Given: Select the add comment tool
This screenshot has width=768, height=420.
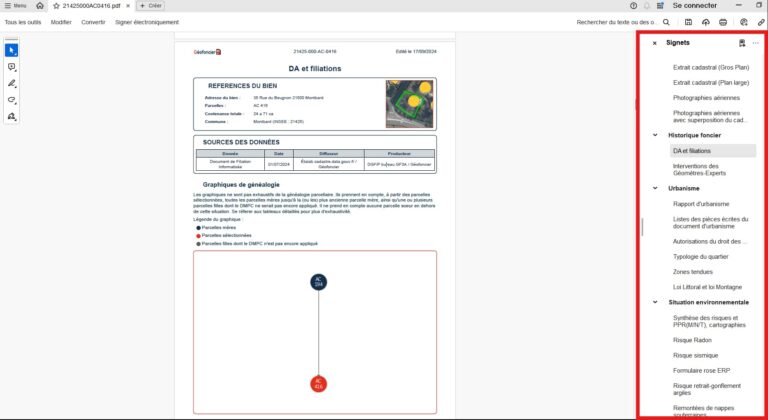Looking at the screenshot, I should (x=11, y=67).
